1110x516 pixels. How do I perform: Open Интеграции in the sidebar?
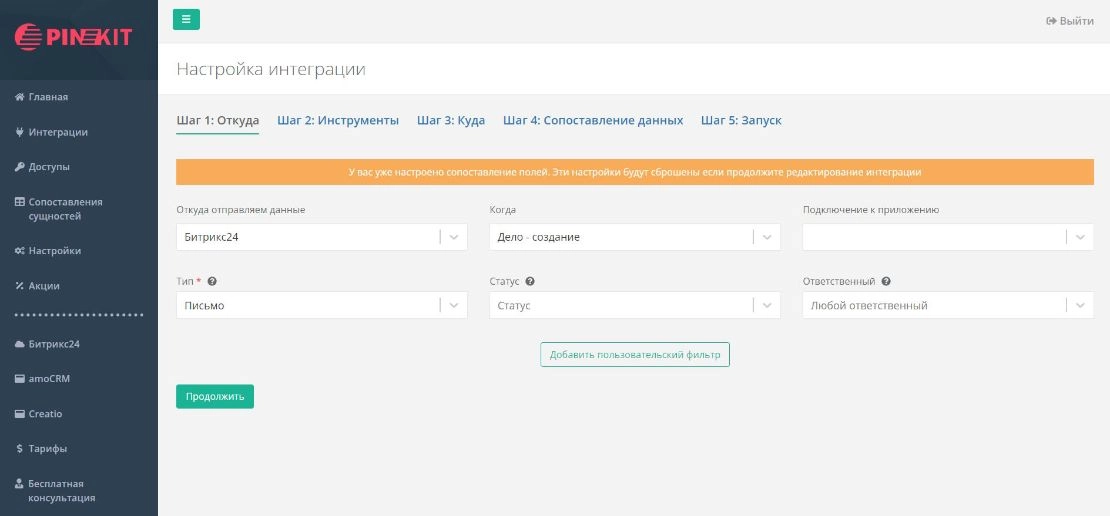pos(58,132)
